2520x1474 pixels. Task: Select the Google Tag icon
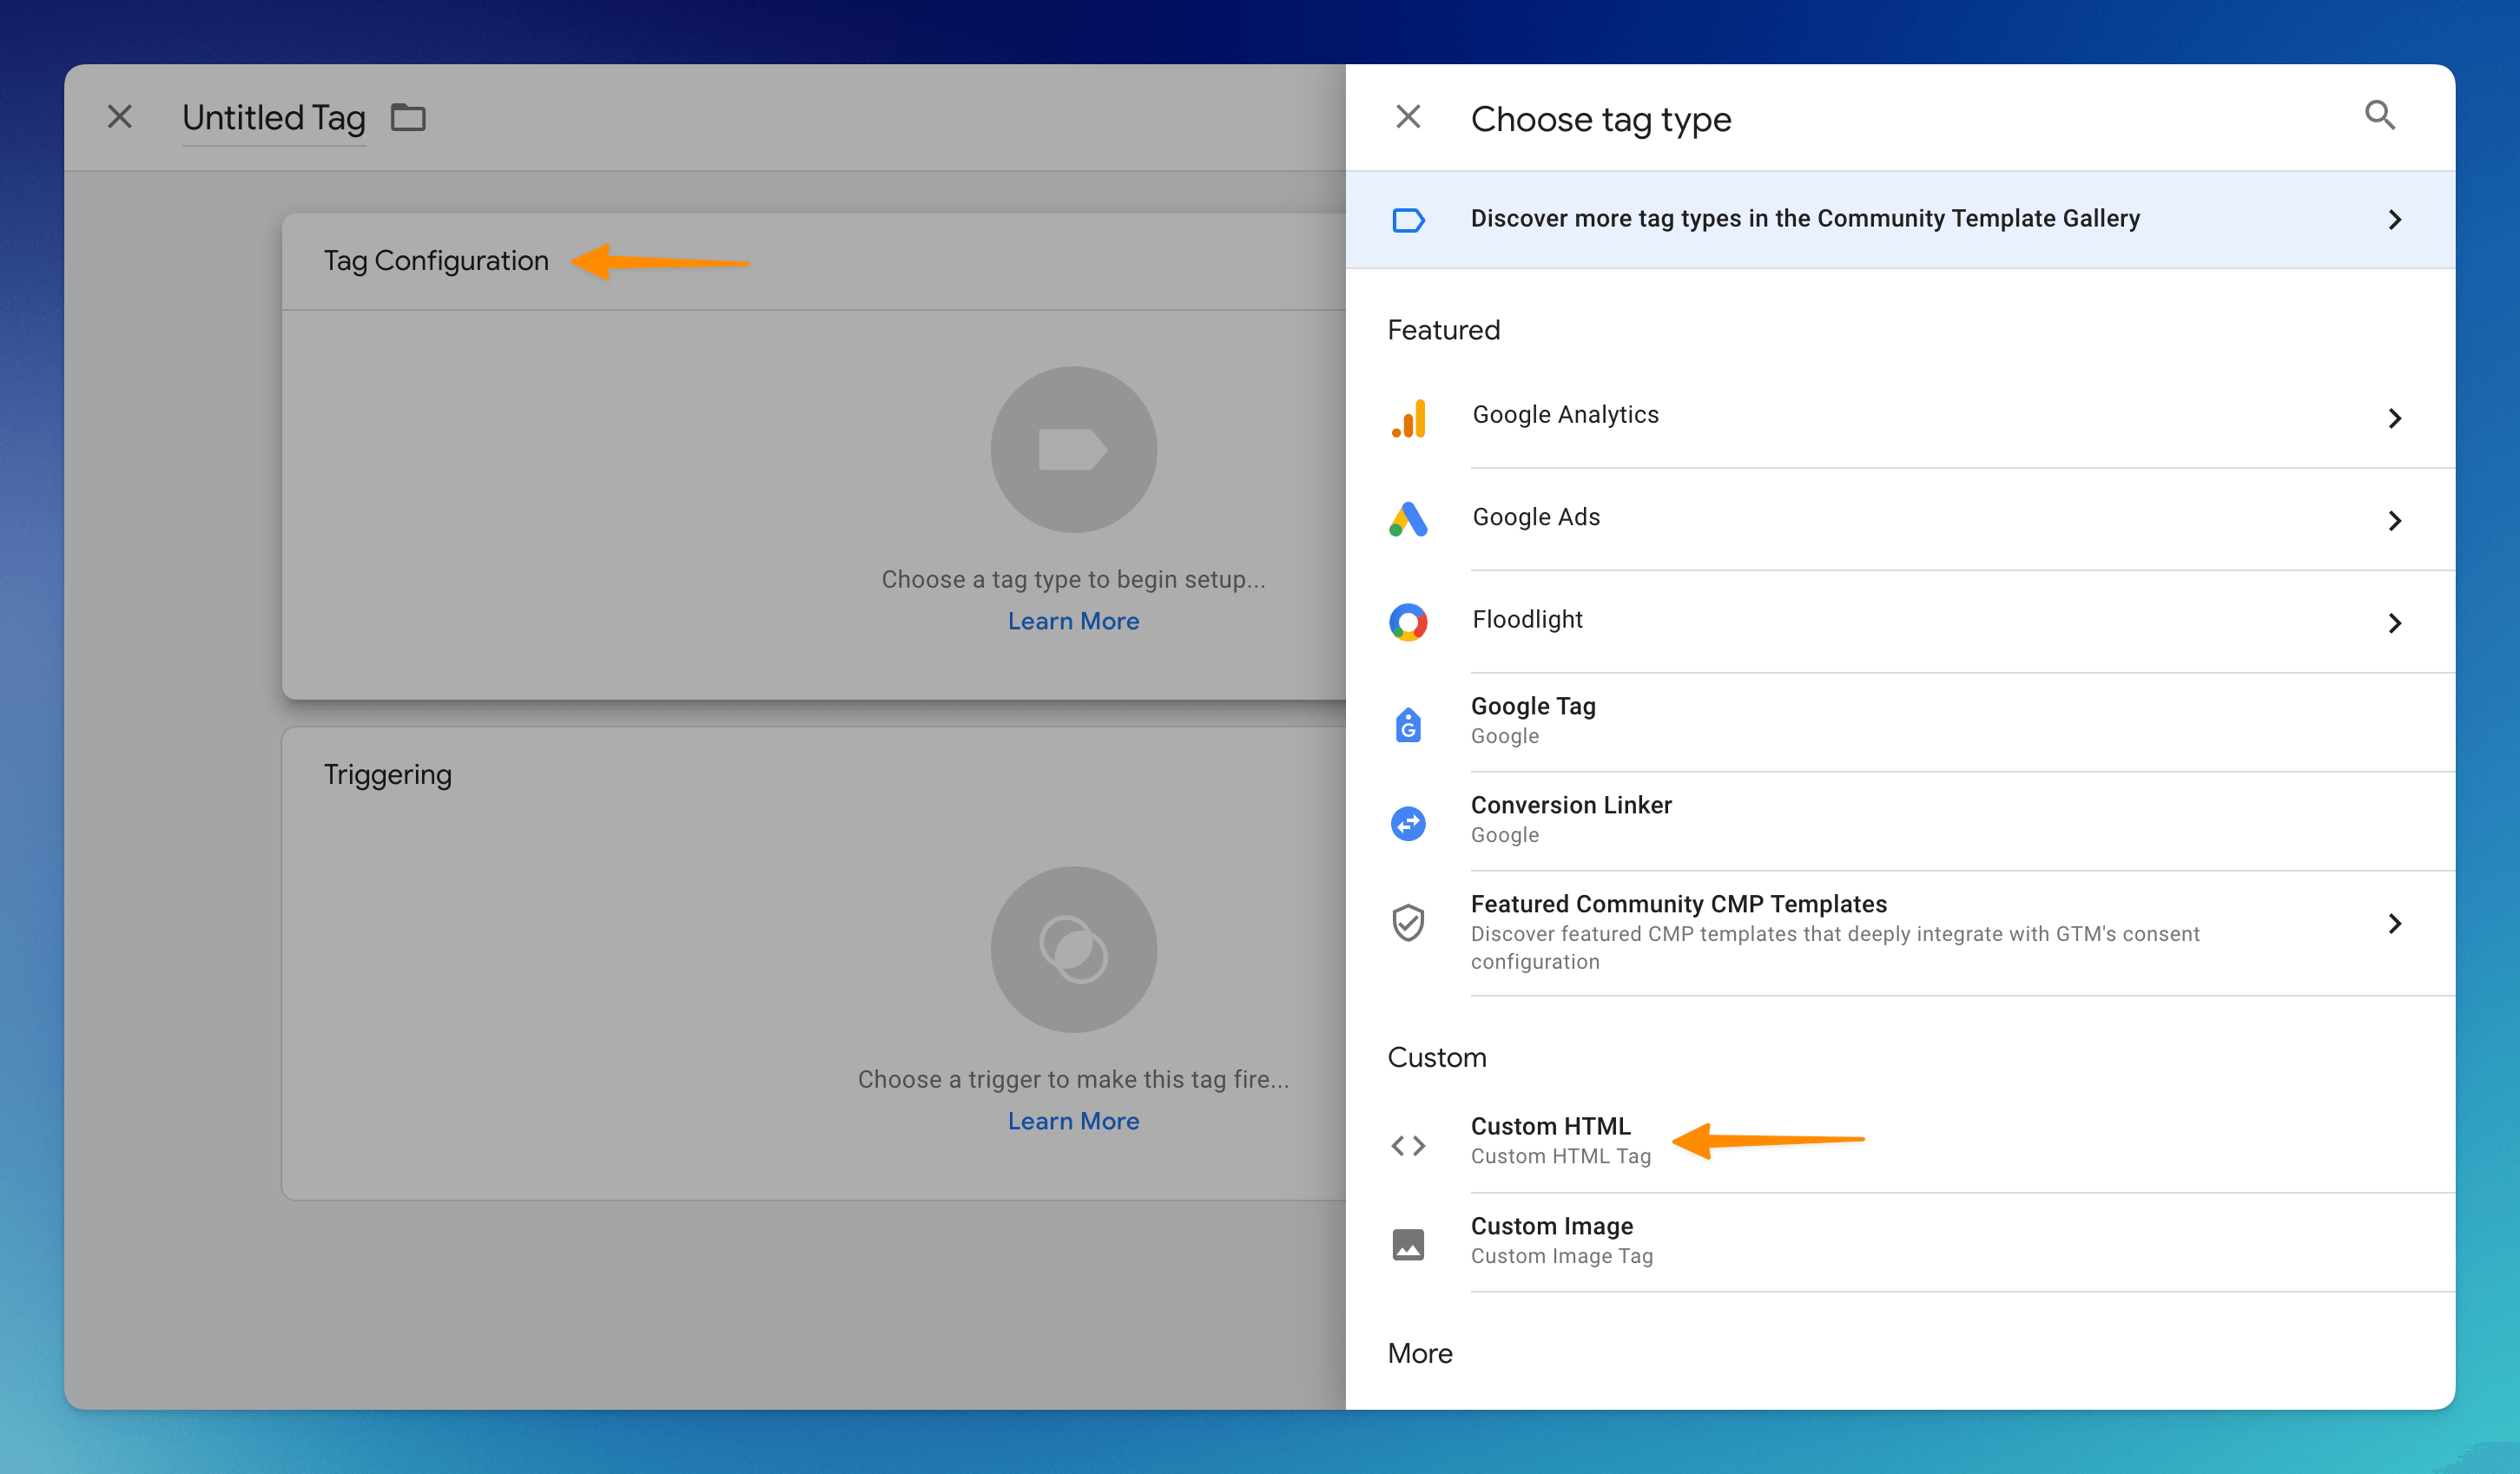pos(1408,724)
